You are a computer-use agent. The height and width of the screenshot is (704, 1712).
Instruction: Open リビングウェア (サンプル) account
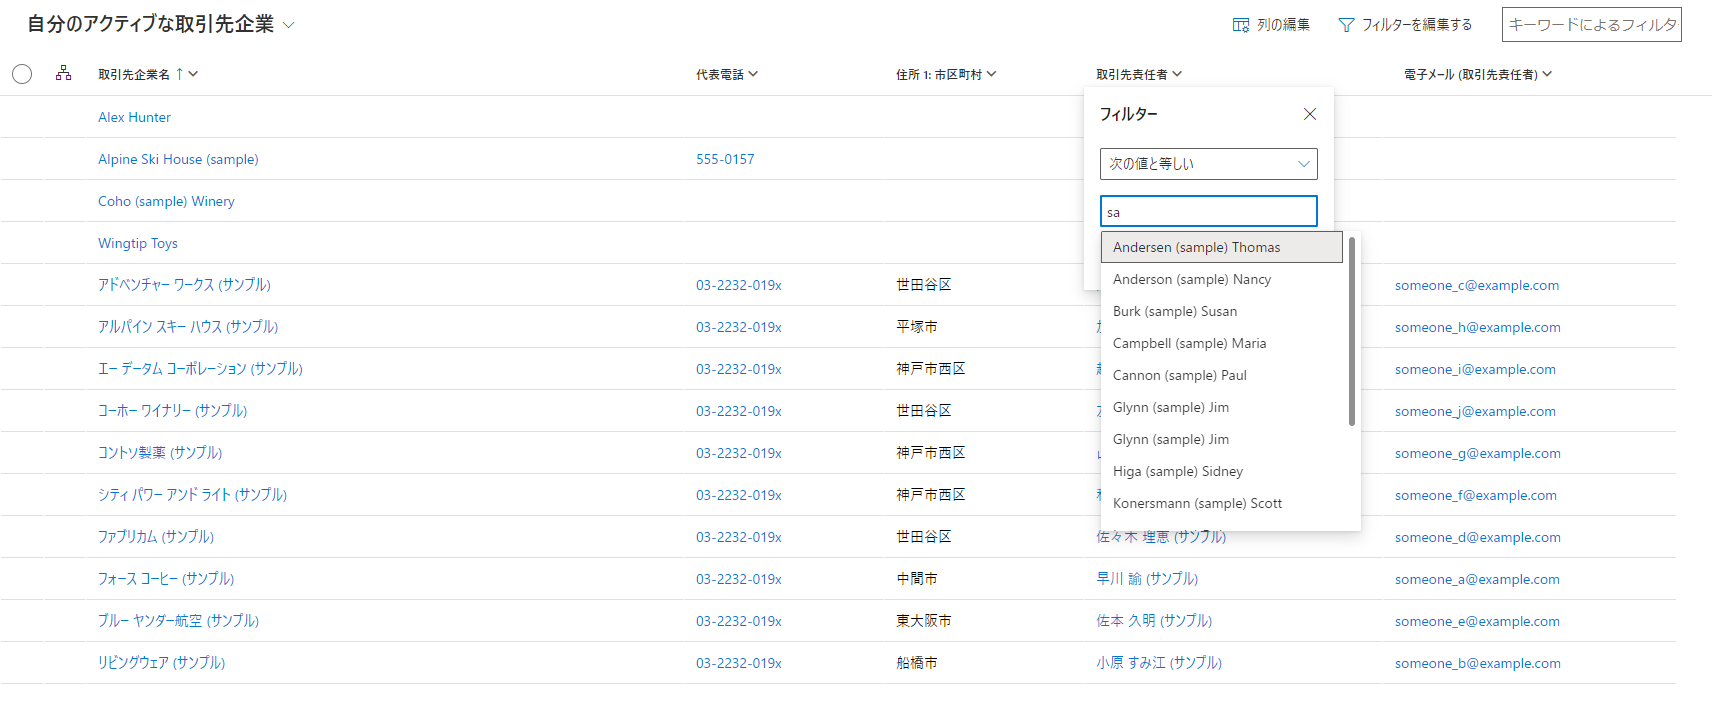coord(161,663)
